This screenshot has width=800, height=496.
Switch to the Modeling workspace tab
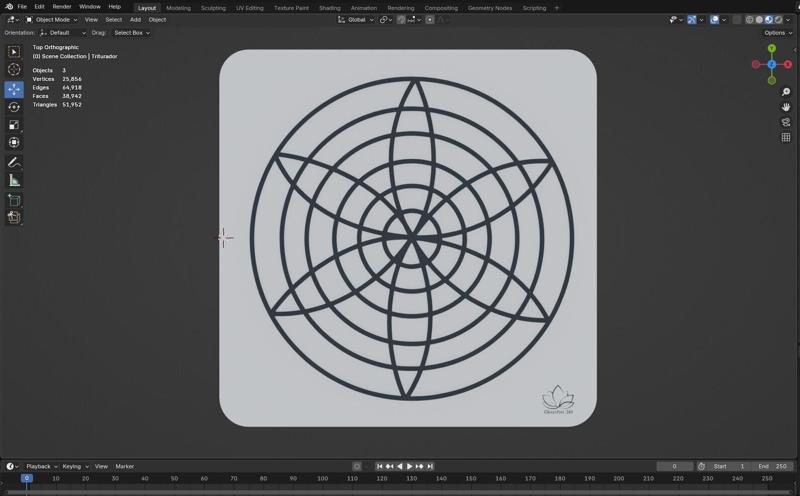point(178,8)
